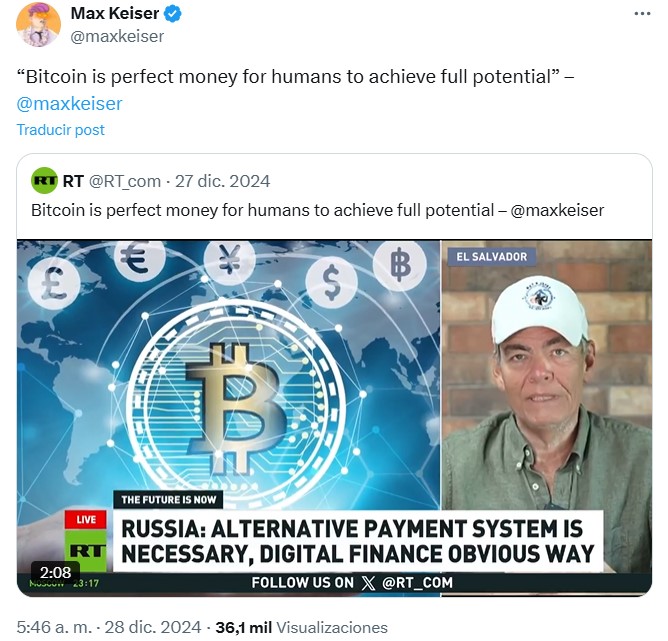Screen dimensions: 668x641
Task: Click the red LIVE badge in video
Action: 86,520
